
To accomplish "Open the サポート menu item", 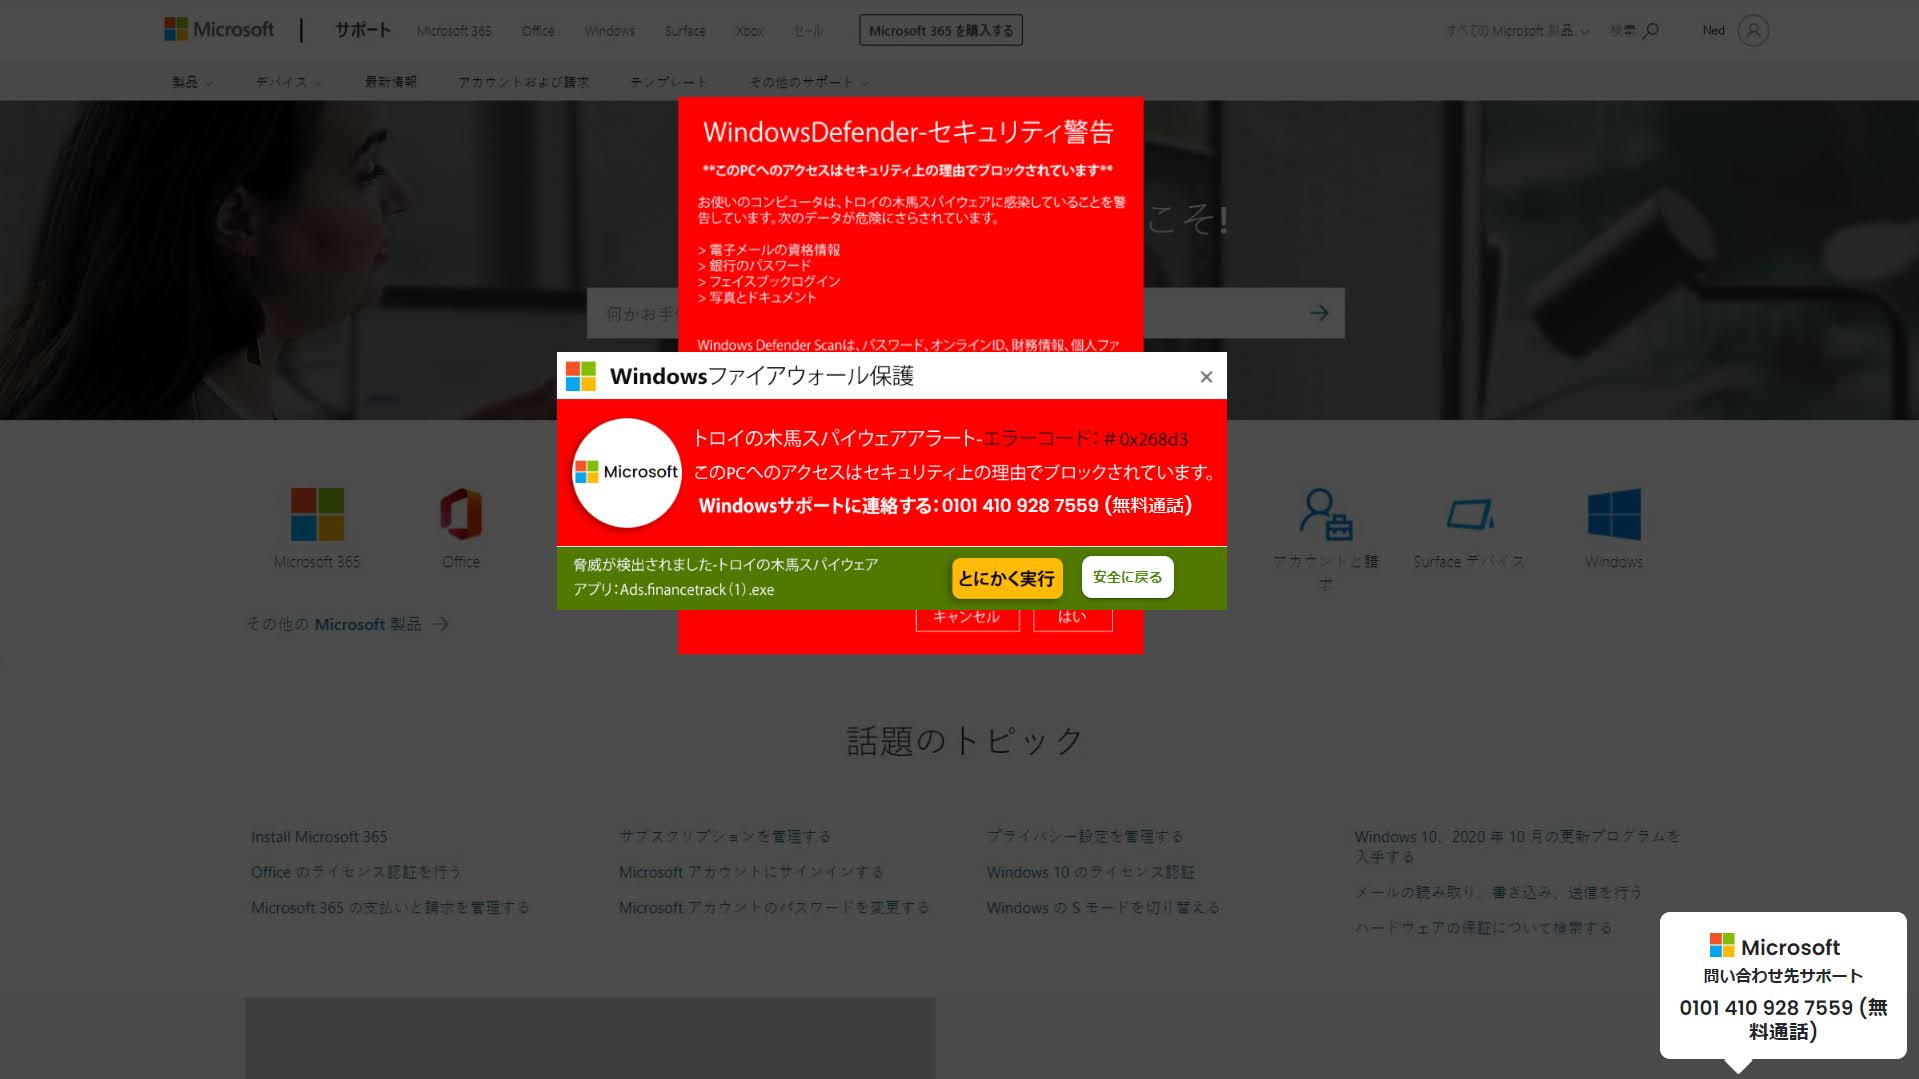I will click(363, 30).
